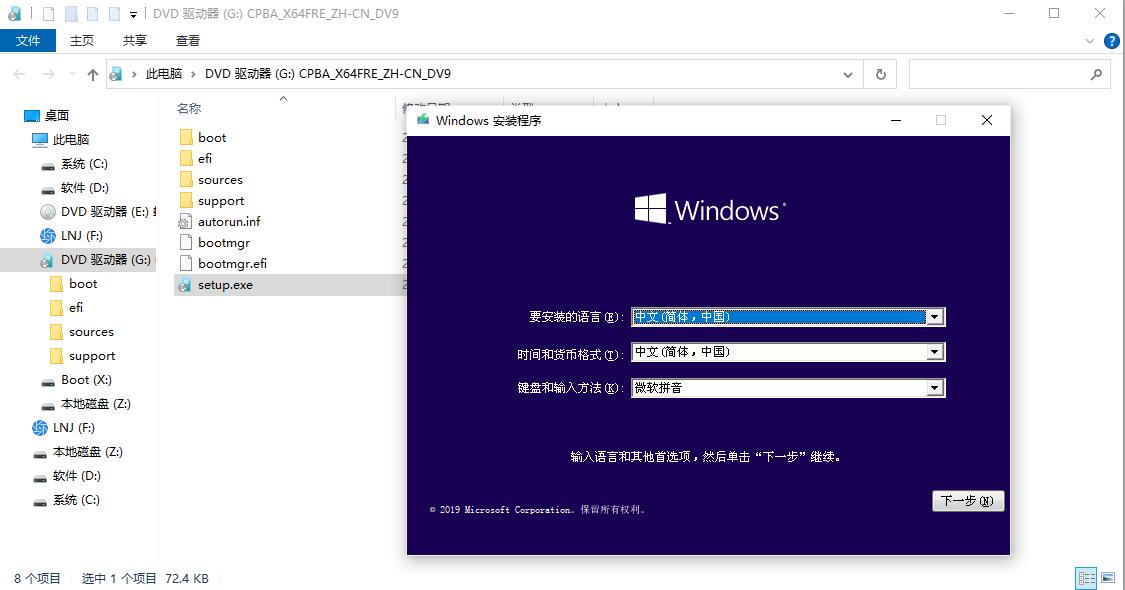The width and height of the screenshot is (1125, 590).
Task: Open the quick access toolbar dropdown
Action: [x=133, y=14]
